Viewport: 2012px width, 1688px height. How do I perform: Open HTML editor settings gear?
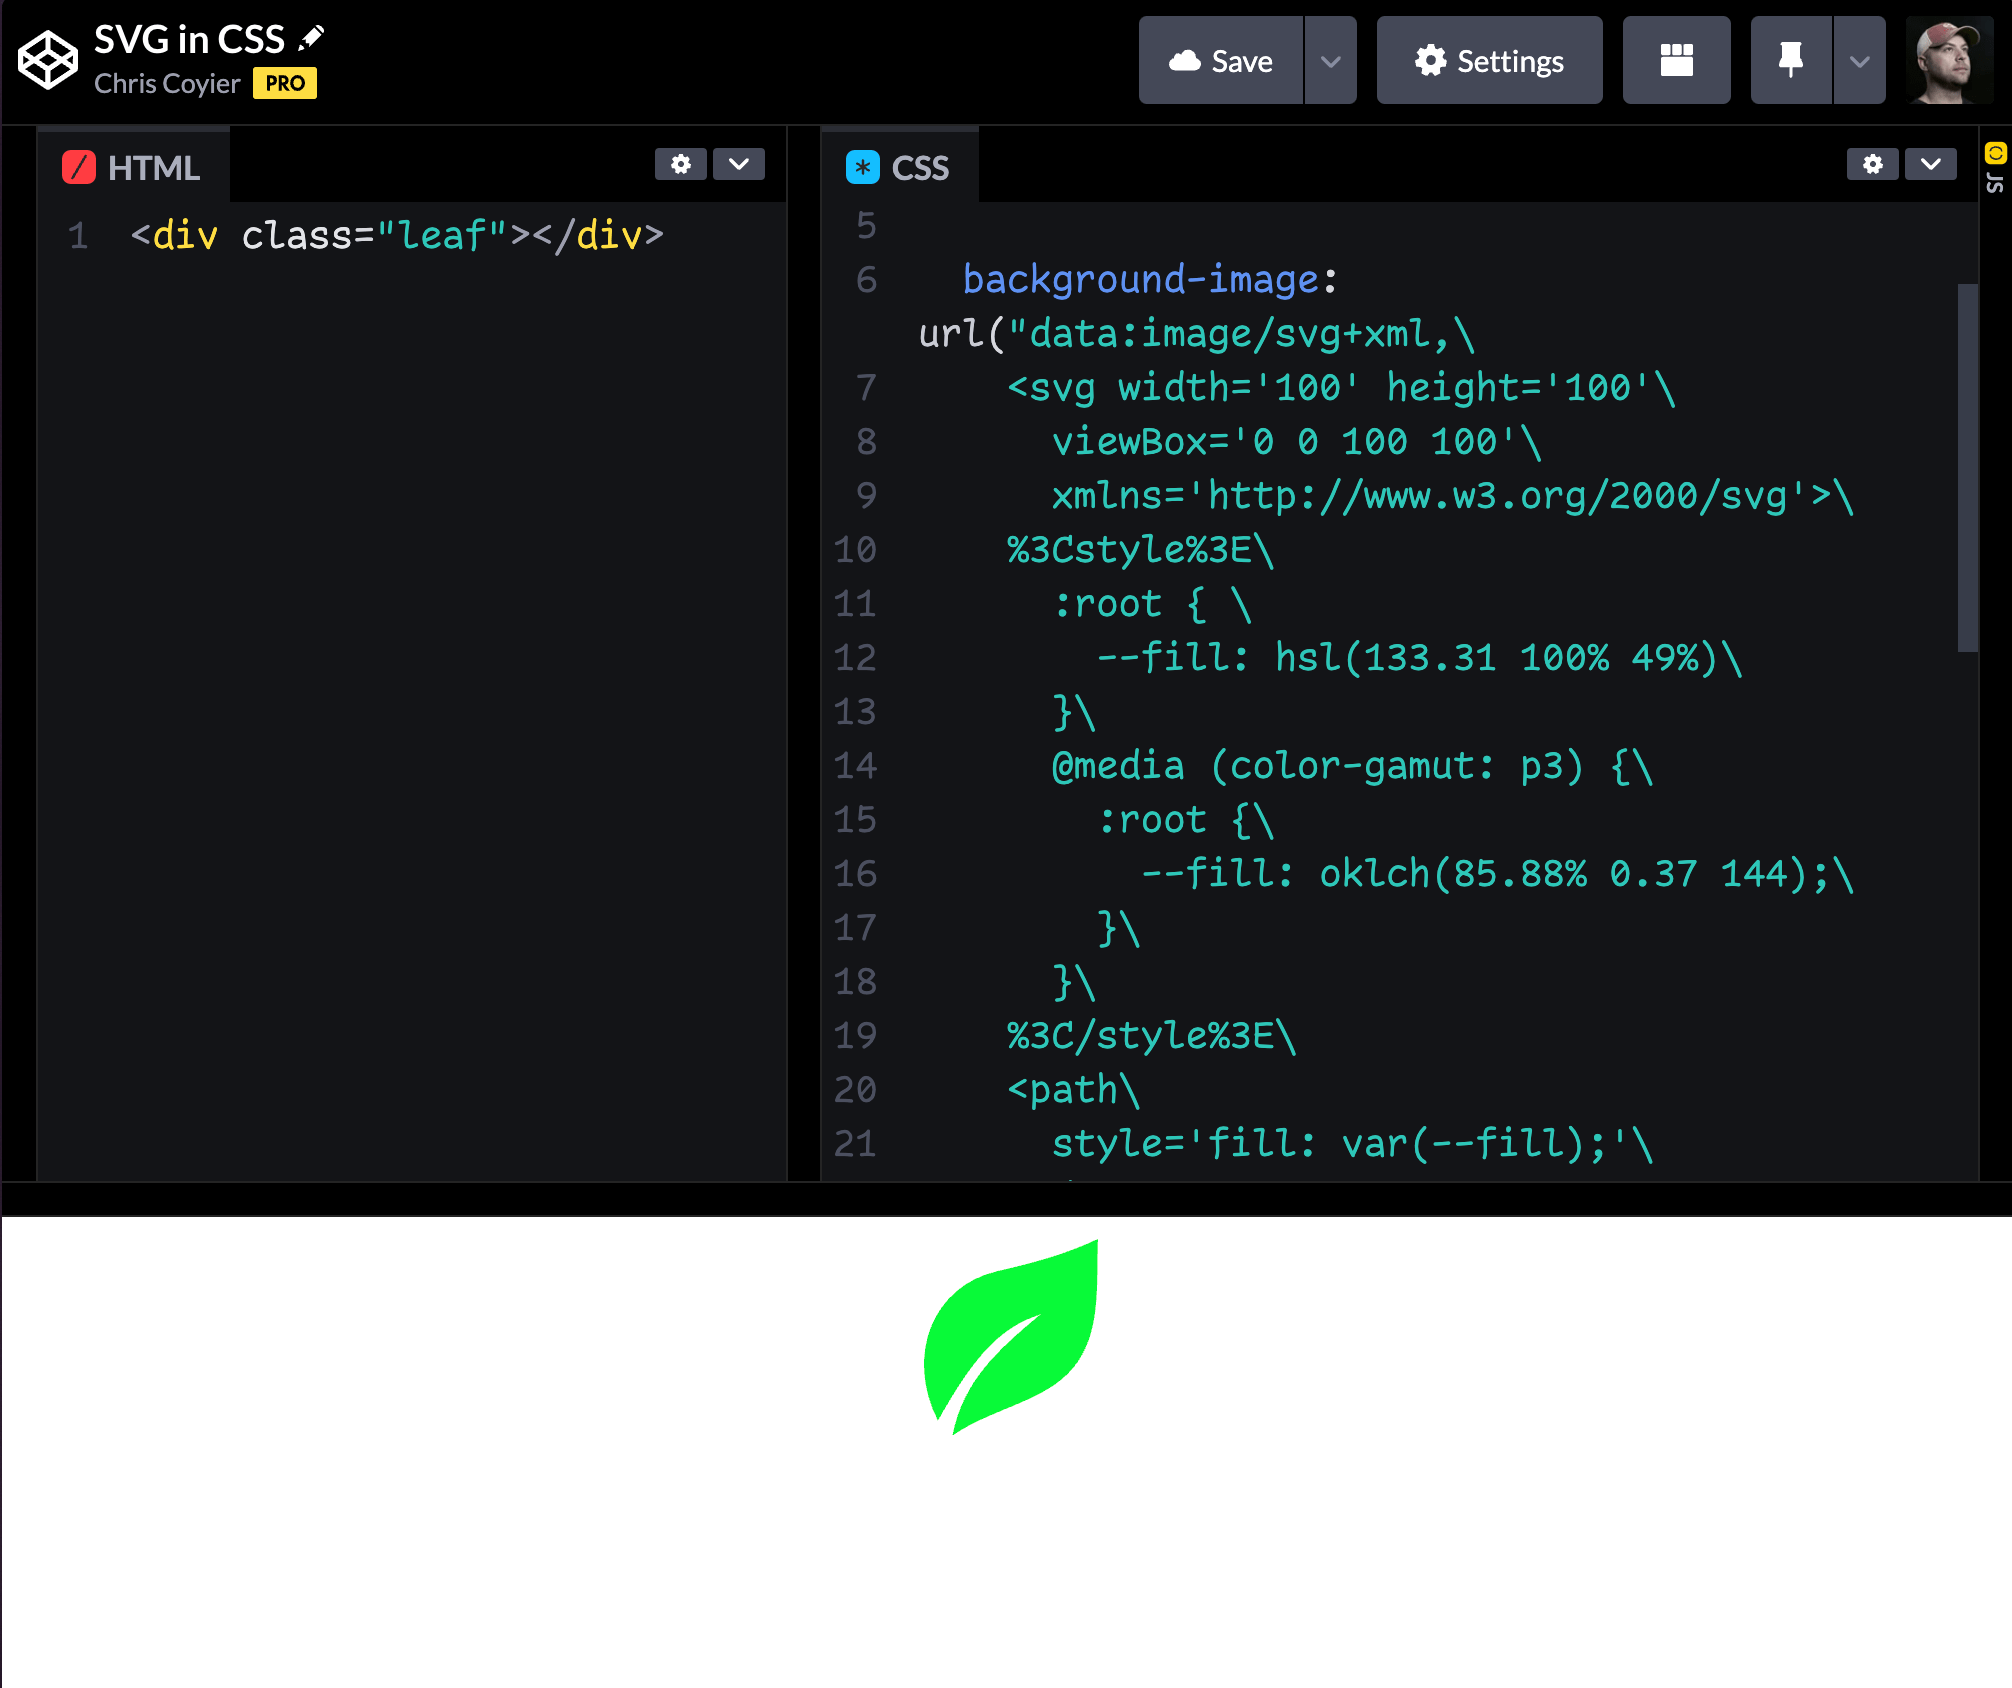pos(680,164)
